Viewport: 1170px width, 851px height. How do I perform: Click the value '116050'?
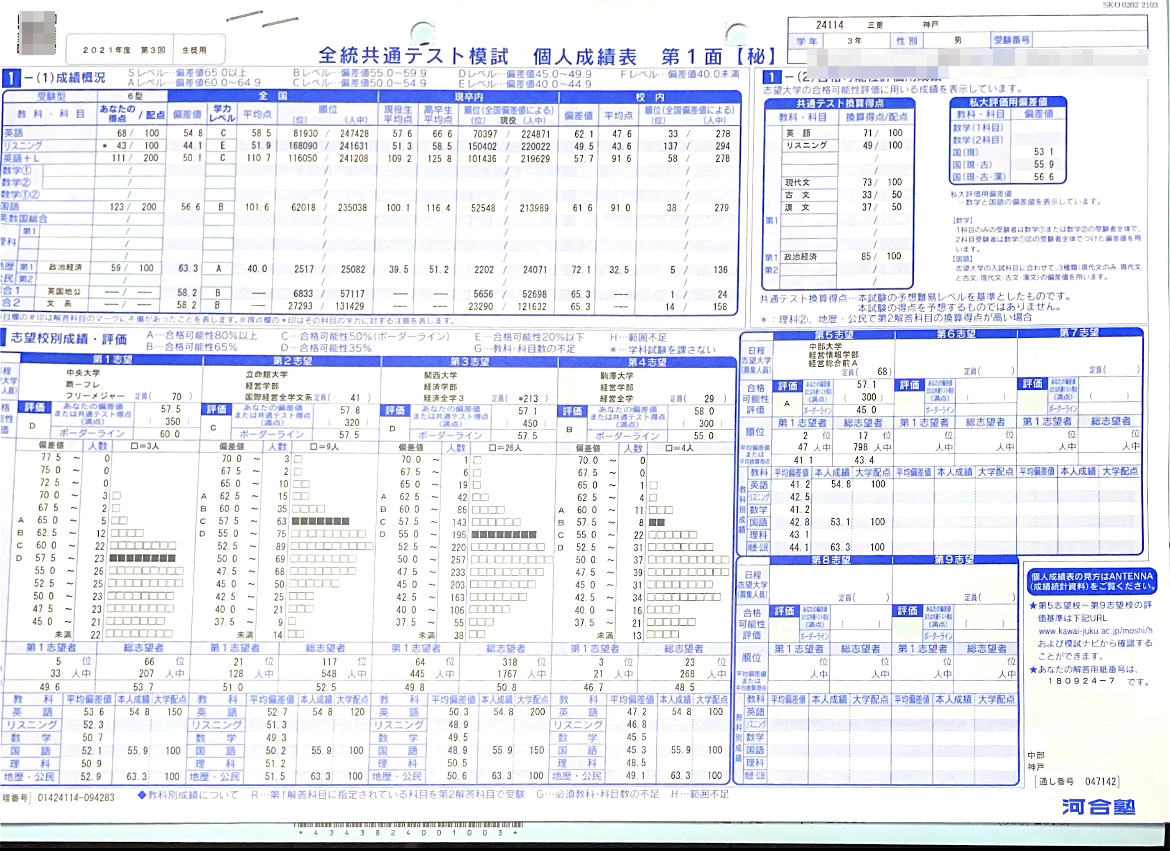point(303,158)
